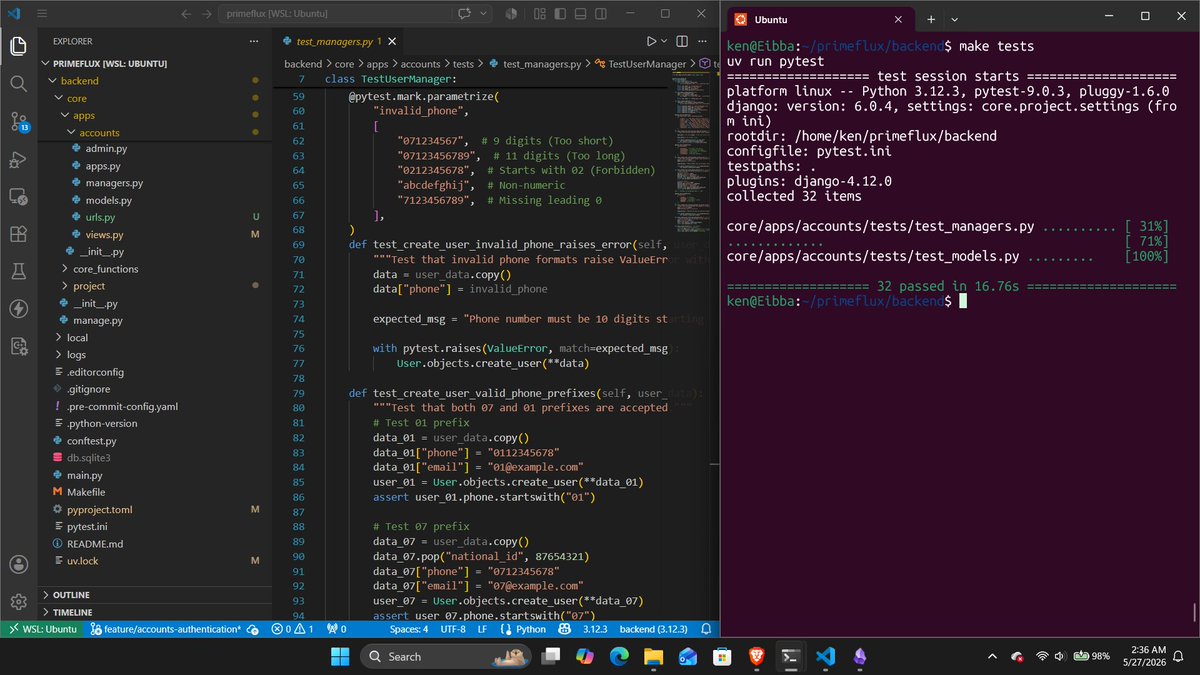Run Python file with the play button
Screen dimensions: 1200x675
[651, 41]
